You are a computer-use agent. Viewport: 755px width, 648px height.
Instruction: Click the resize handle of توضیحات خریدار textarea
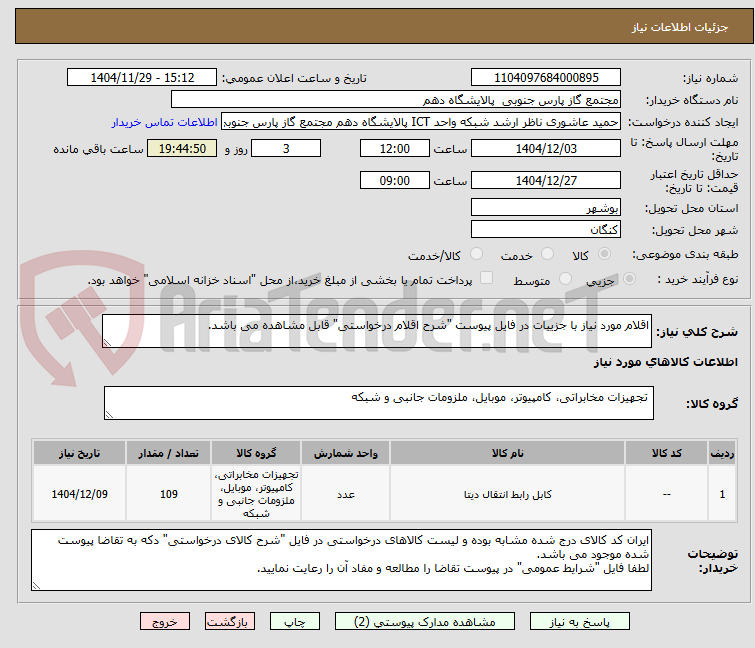pos(36,585)
